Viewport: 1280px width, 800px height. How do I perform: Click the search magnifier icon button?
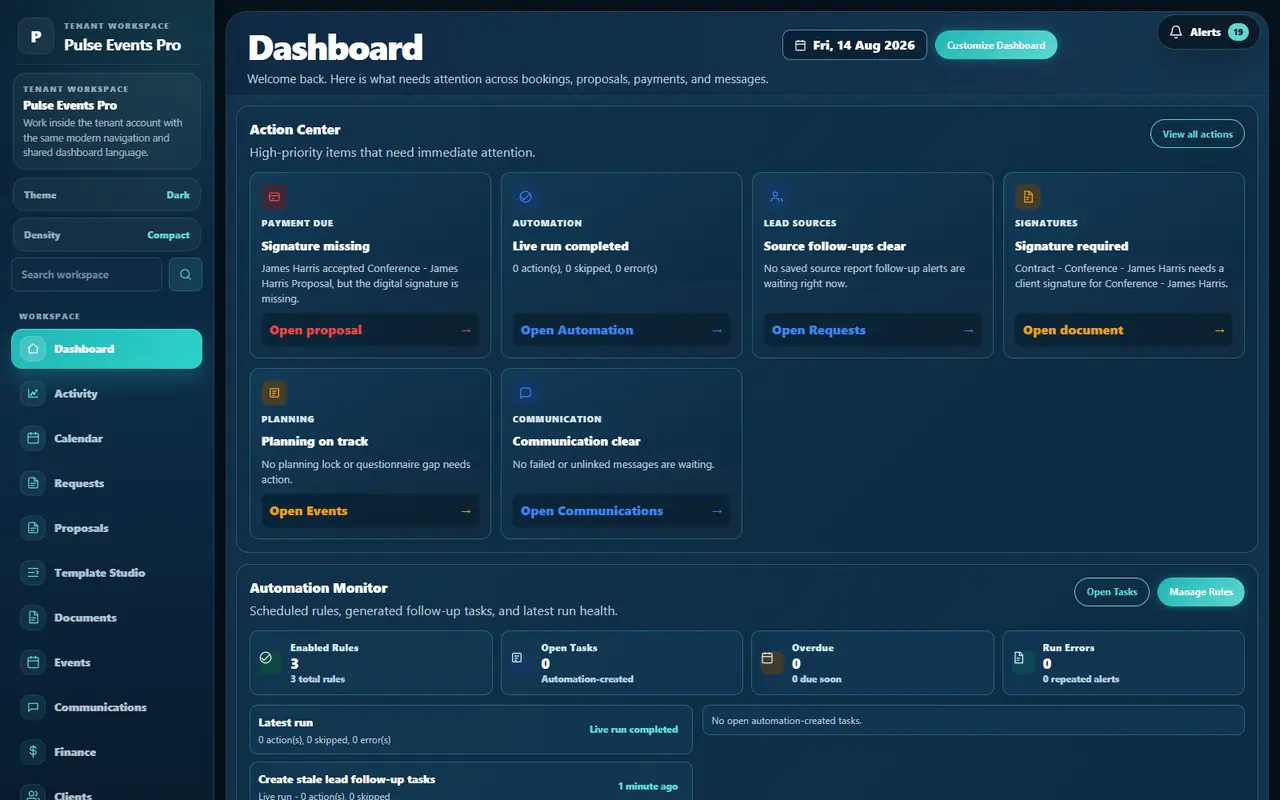(x=185, y=274)
